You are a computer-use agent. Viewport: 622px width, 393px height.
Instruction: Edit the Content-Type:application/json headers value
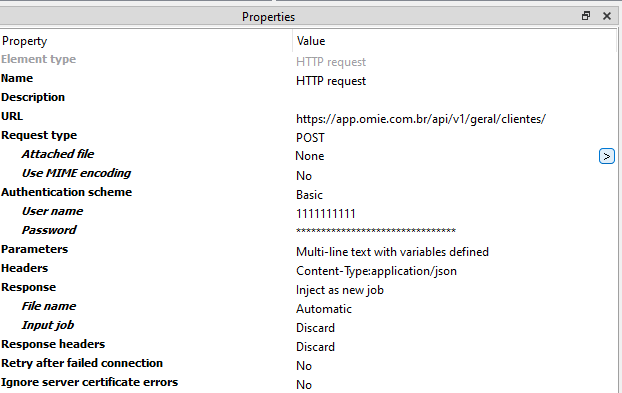coord(376,271)
